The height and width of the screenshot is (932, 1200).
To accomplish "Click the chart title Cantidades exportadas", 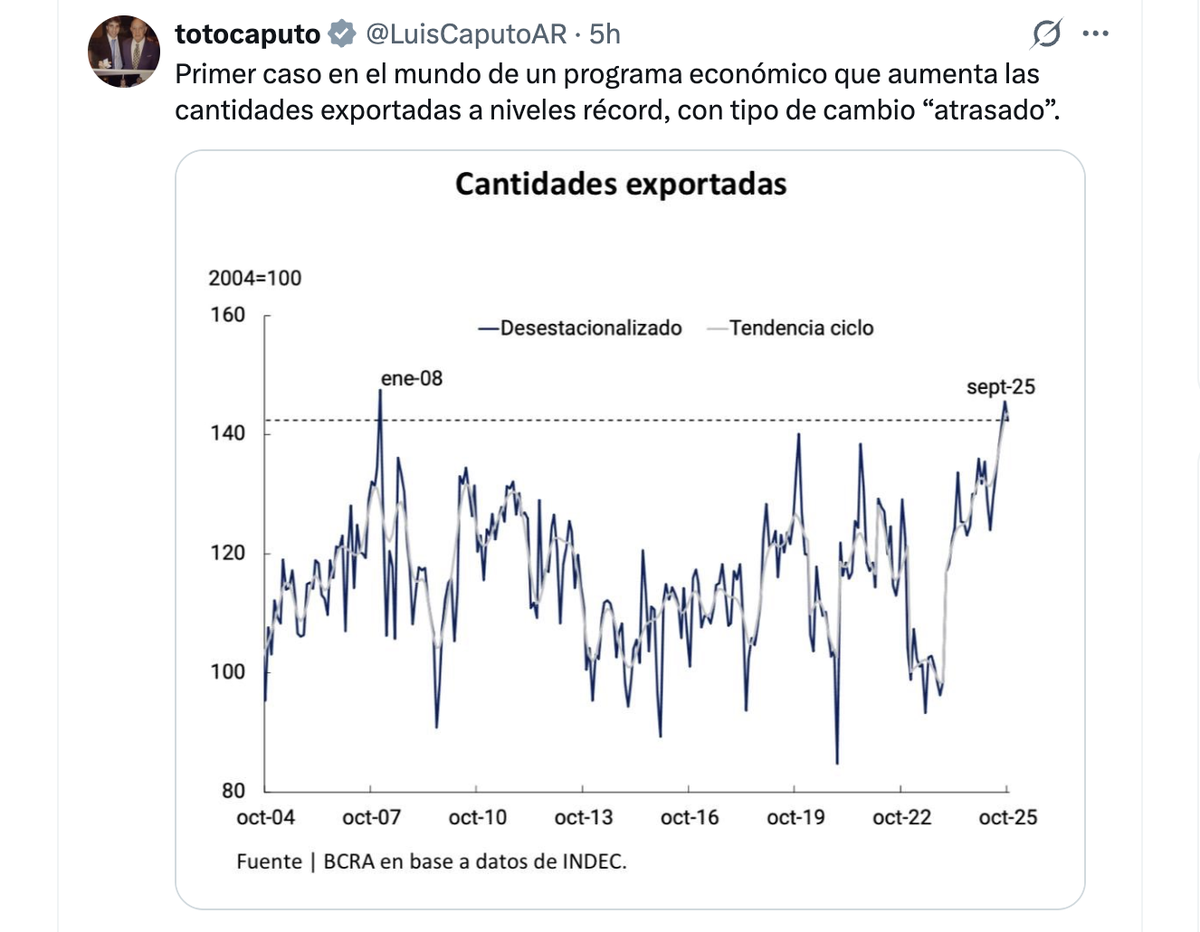I will 622,184.
